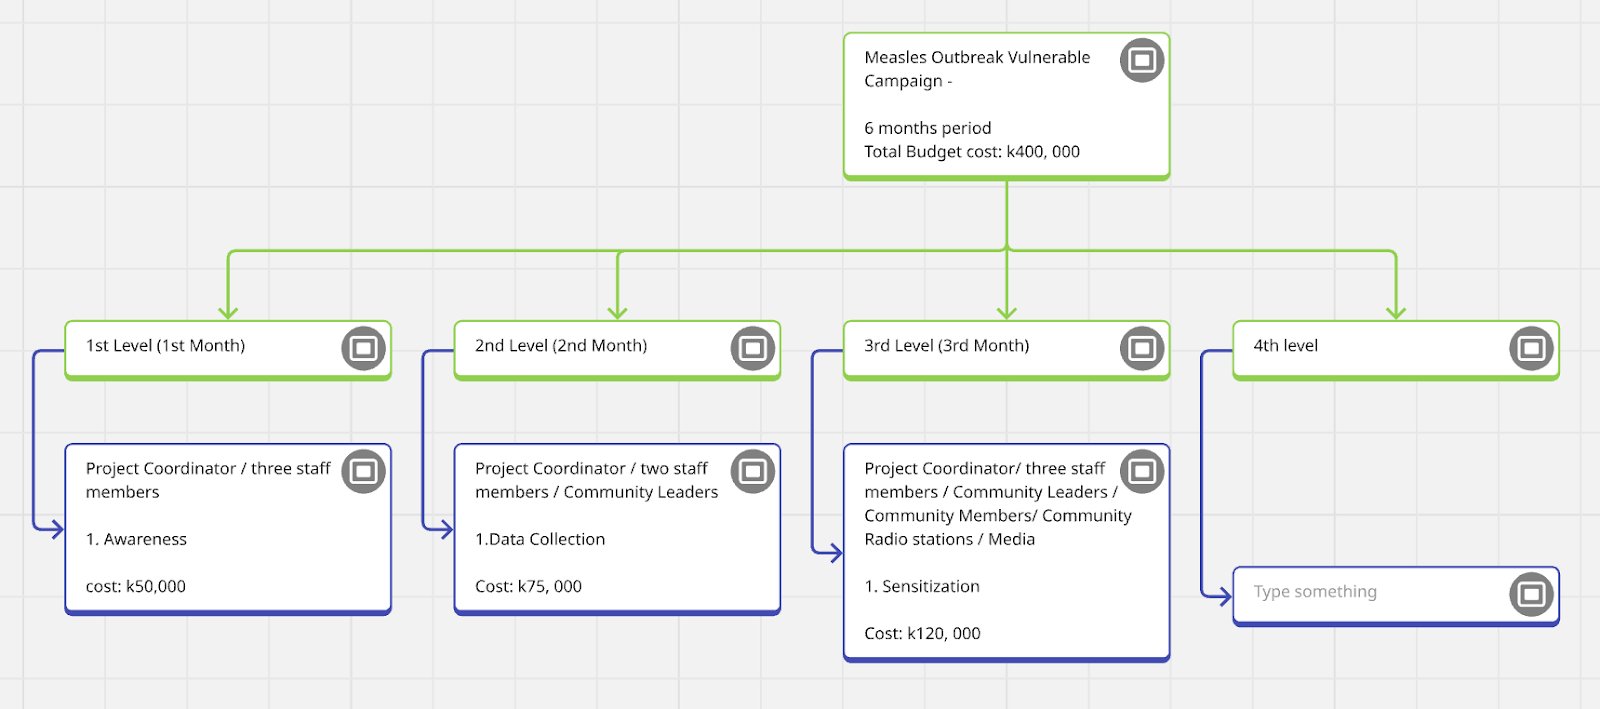The width and height of the screenshot is (1600, 709).
Task: Click the frame icon on 2nd Level card
Action: pyautogui.click(x=753, y=349)
